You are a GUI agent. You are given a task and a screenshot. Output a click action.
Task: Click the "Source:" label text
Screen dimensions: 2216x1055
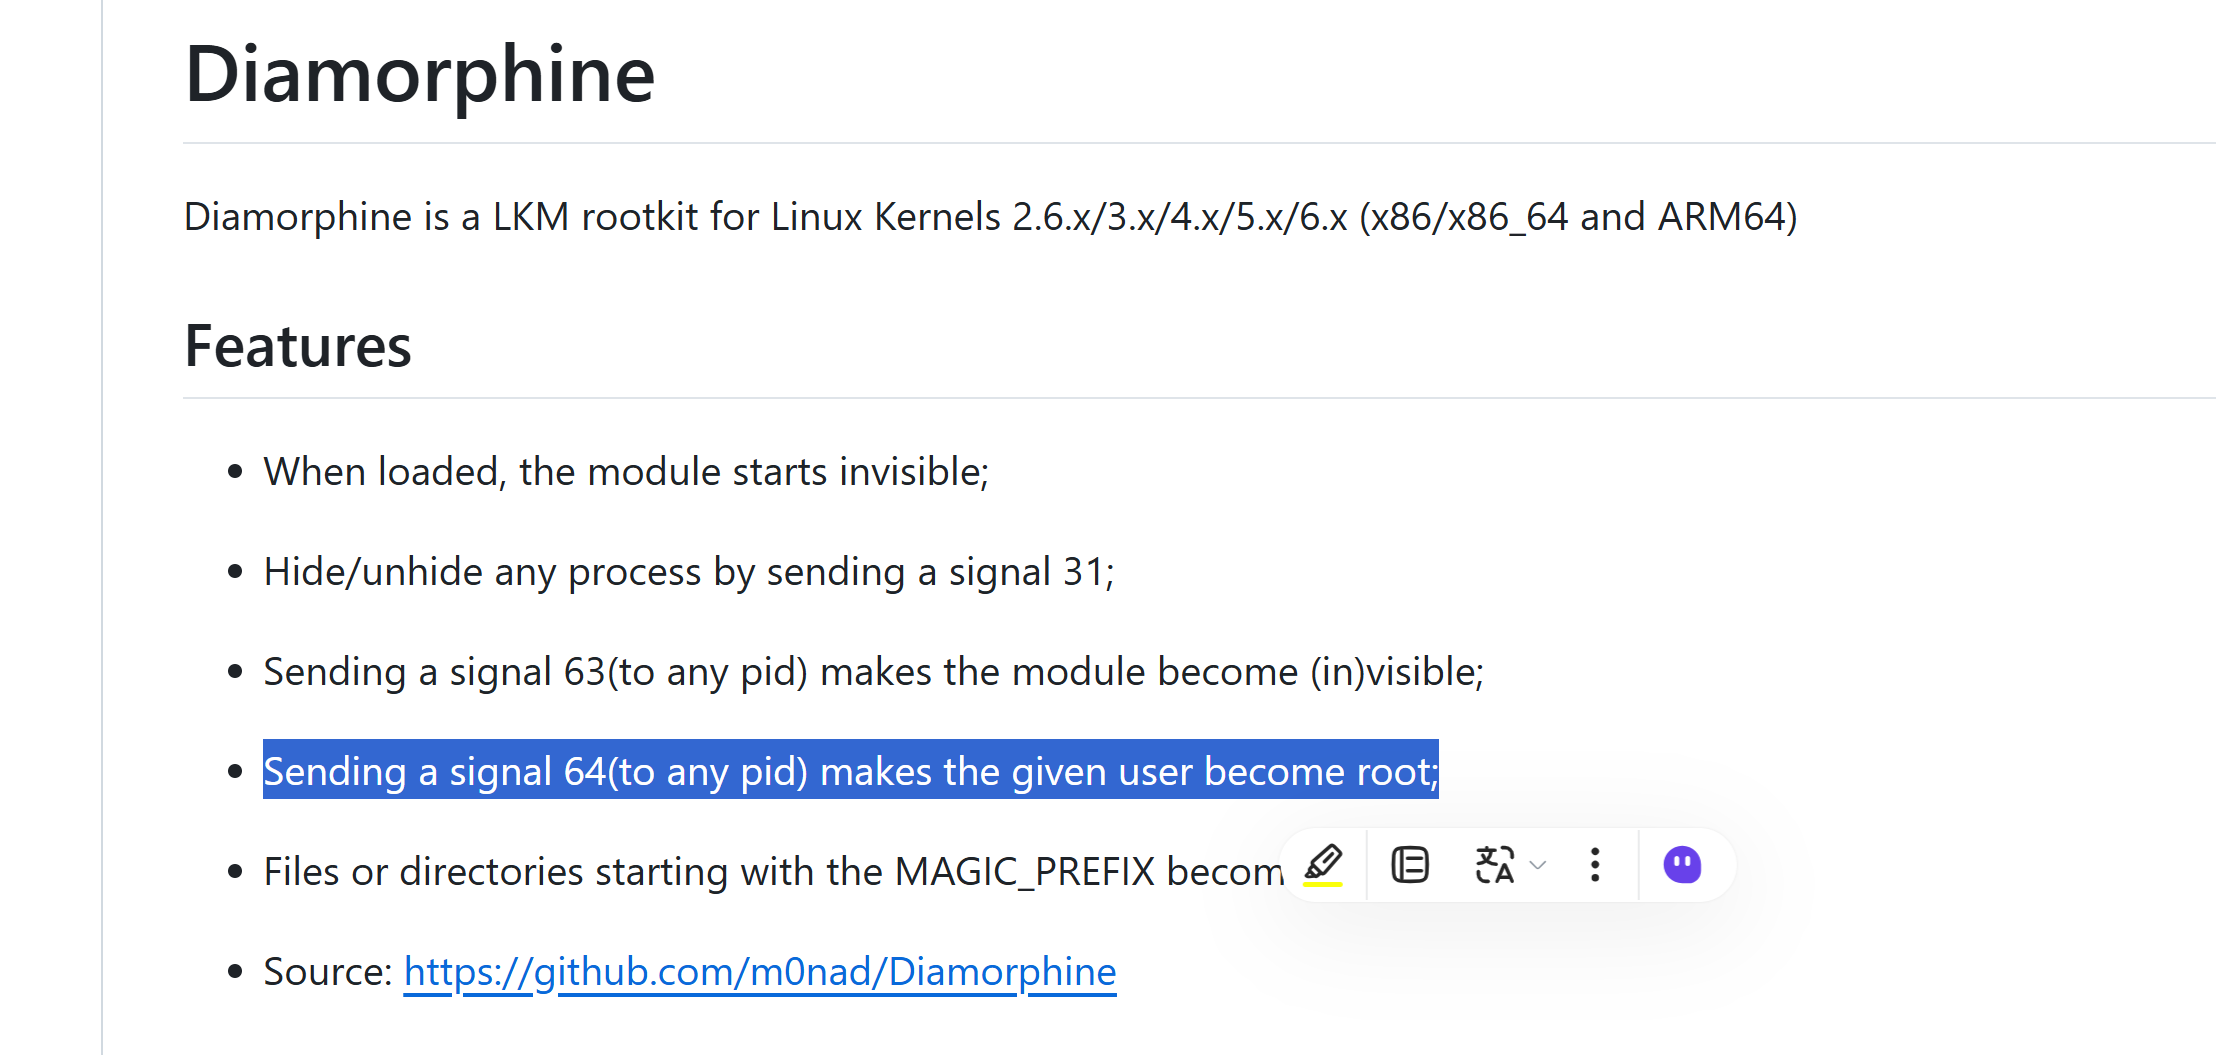point(328,972)
